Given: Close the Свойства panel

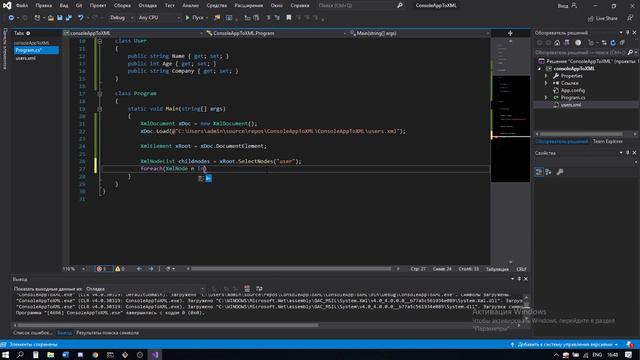Looking at the screenshot, I should click(634, 153).
